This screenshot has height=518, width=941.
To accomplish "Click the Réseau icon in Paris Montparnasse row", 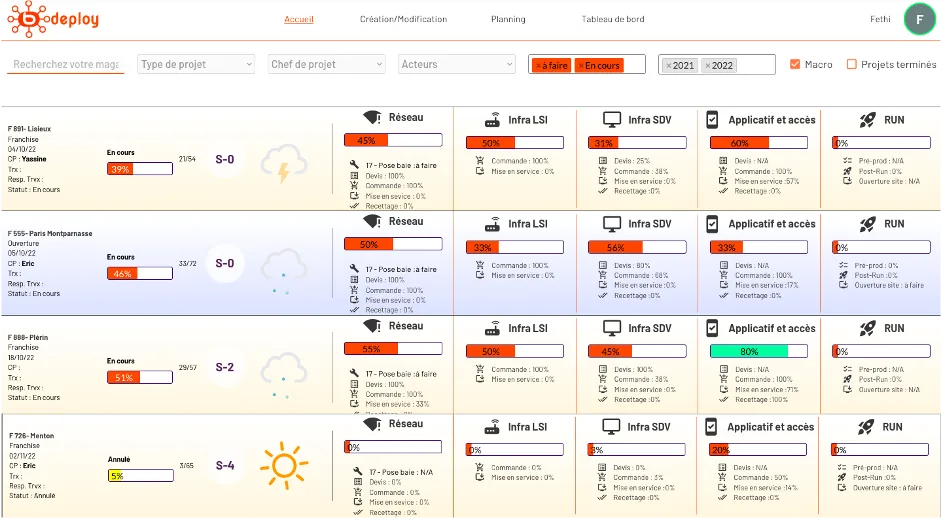I will point(372,221).
